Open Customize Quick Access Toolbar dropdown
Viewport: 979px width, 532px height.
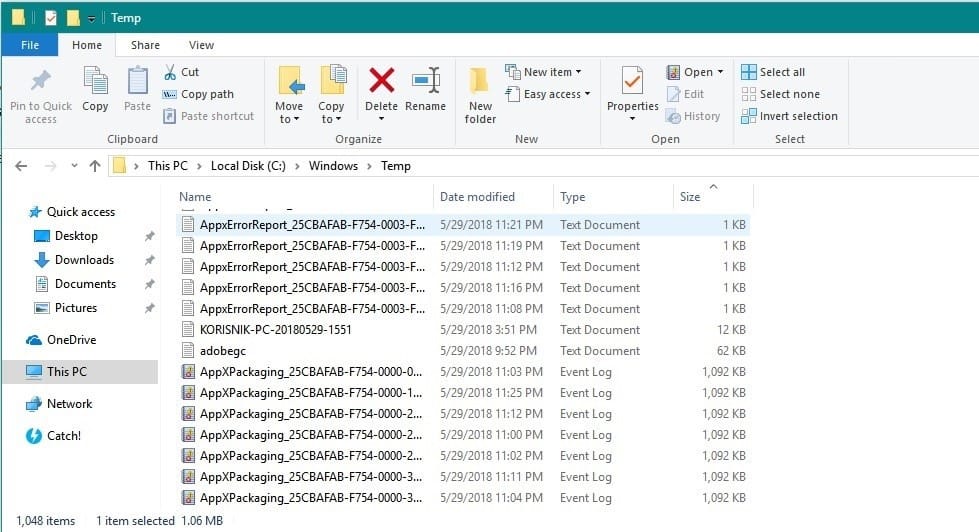pos(91,19)
